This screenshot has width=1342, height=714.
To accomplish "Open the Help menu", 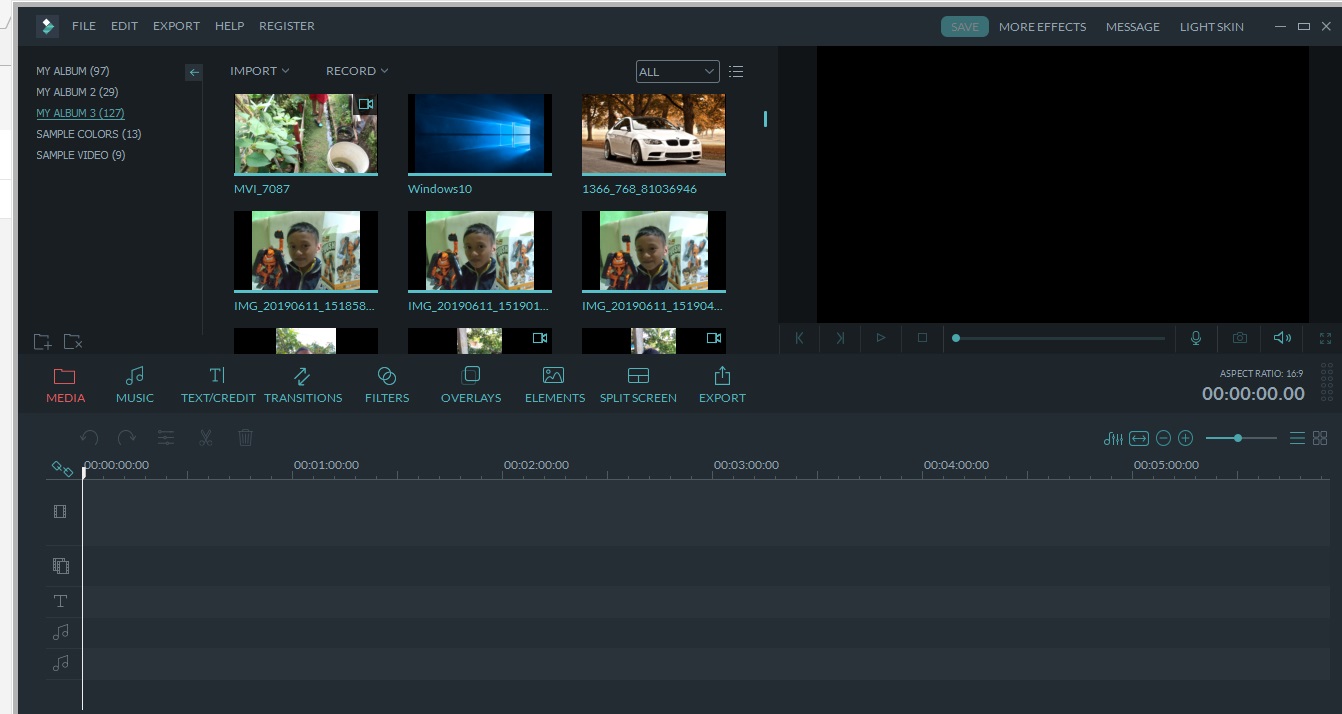I will click(229, 26).
